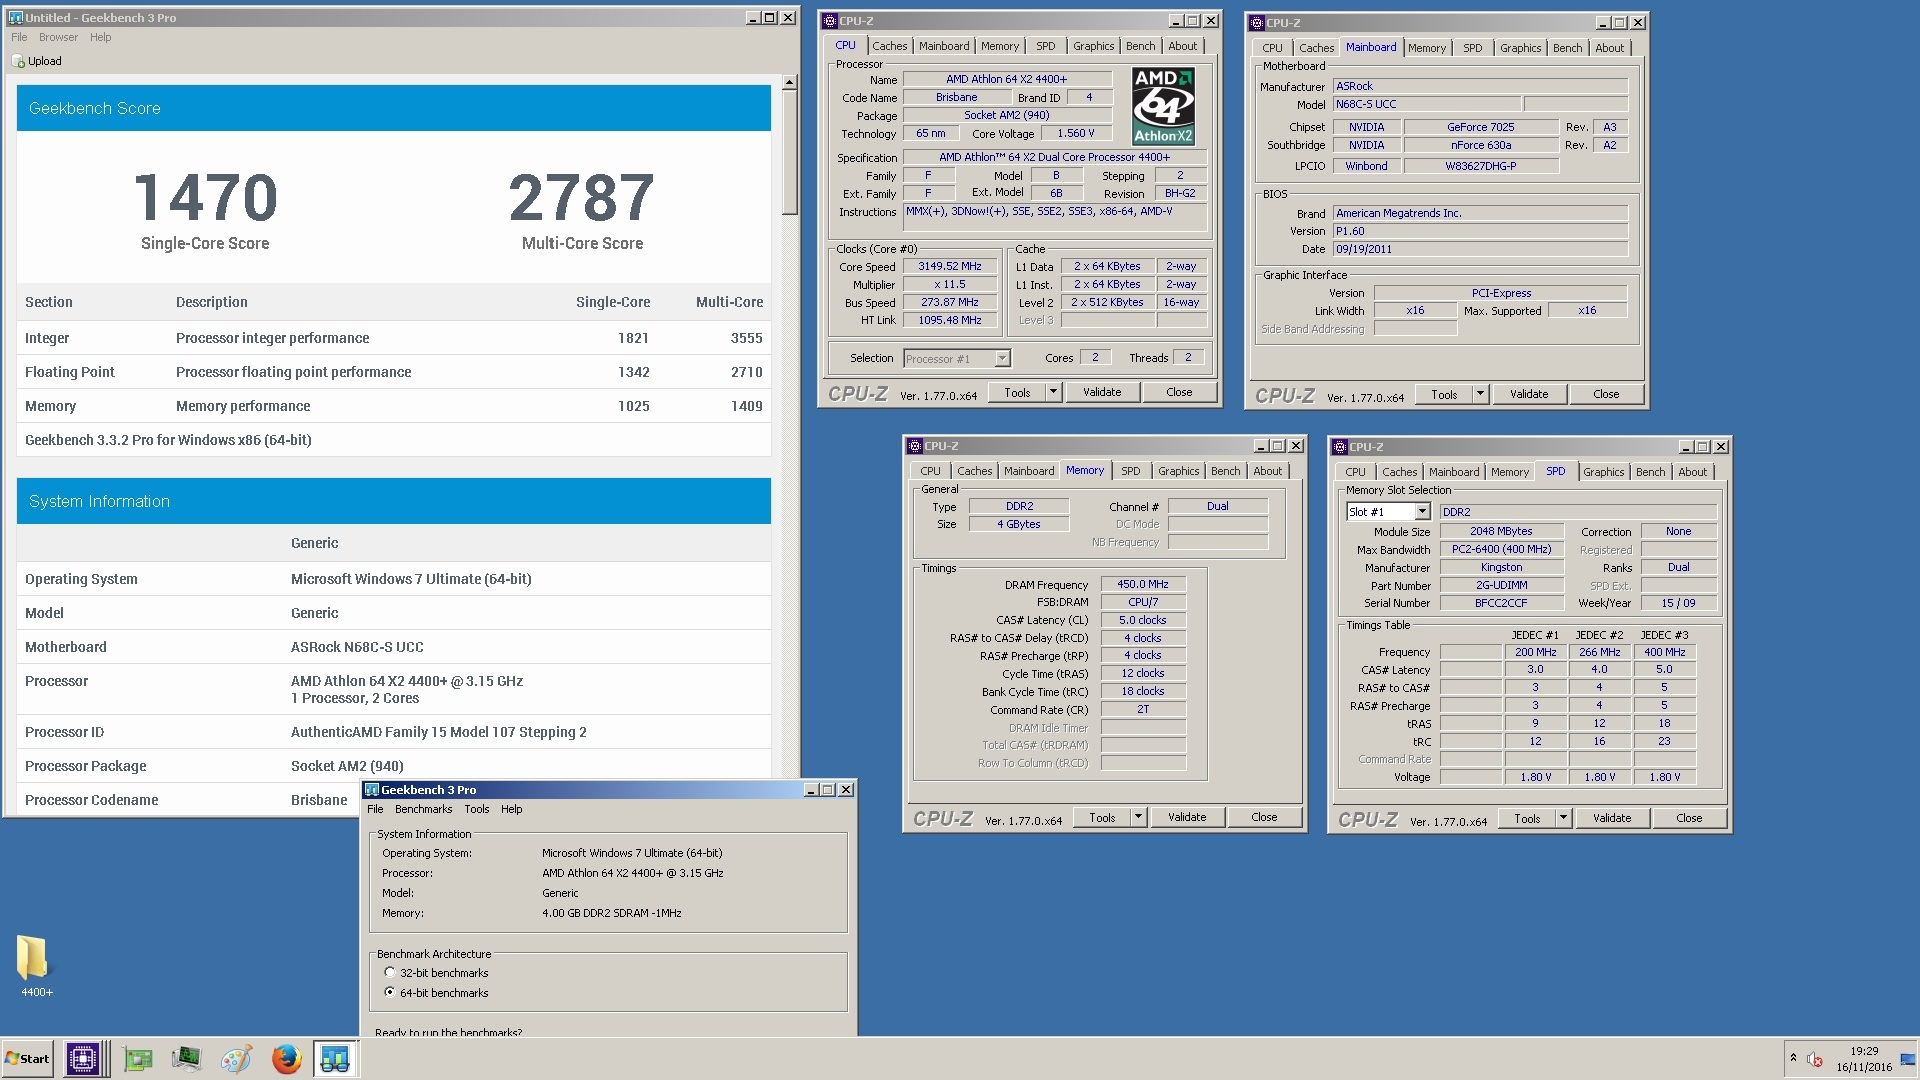
Task: Click Close button in the Memory window
Action: (1264, 817)
